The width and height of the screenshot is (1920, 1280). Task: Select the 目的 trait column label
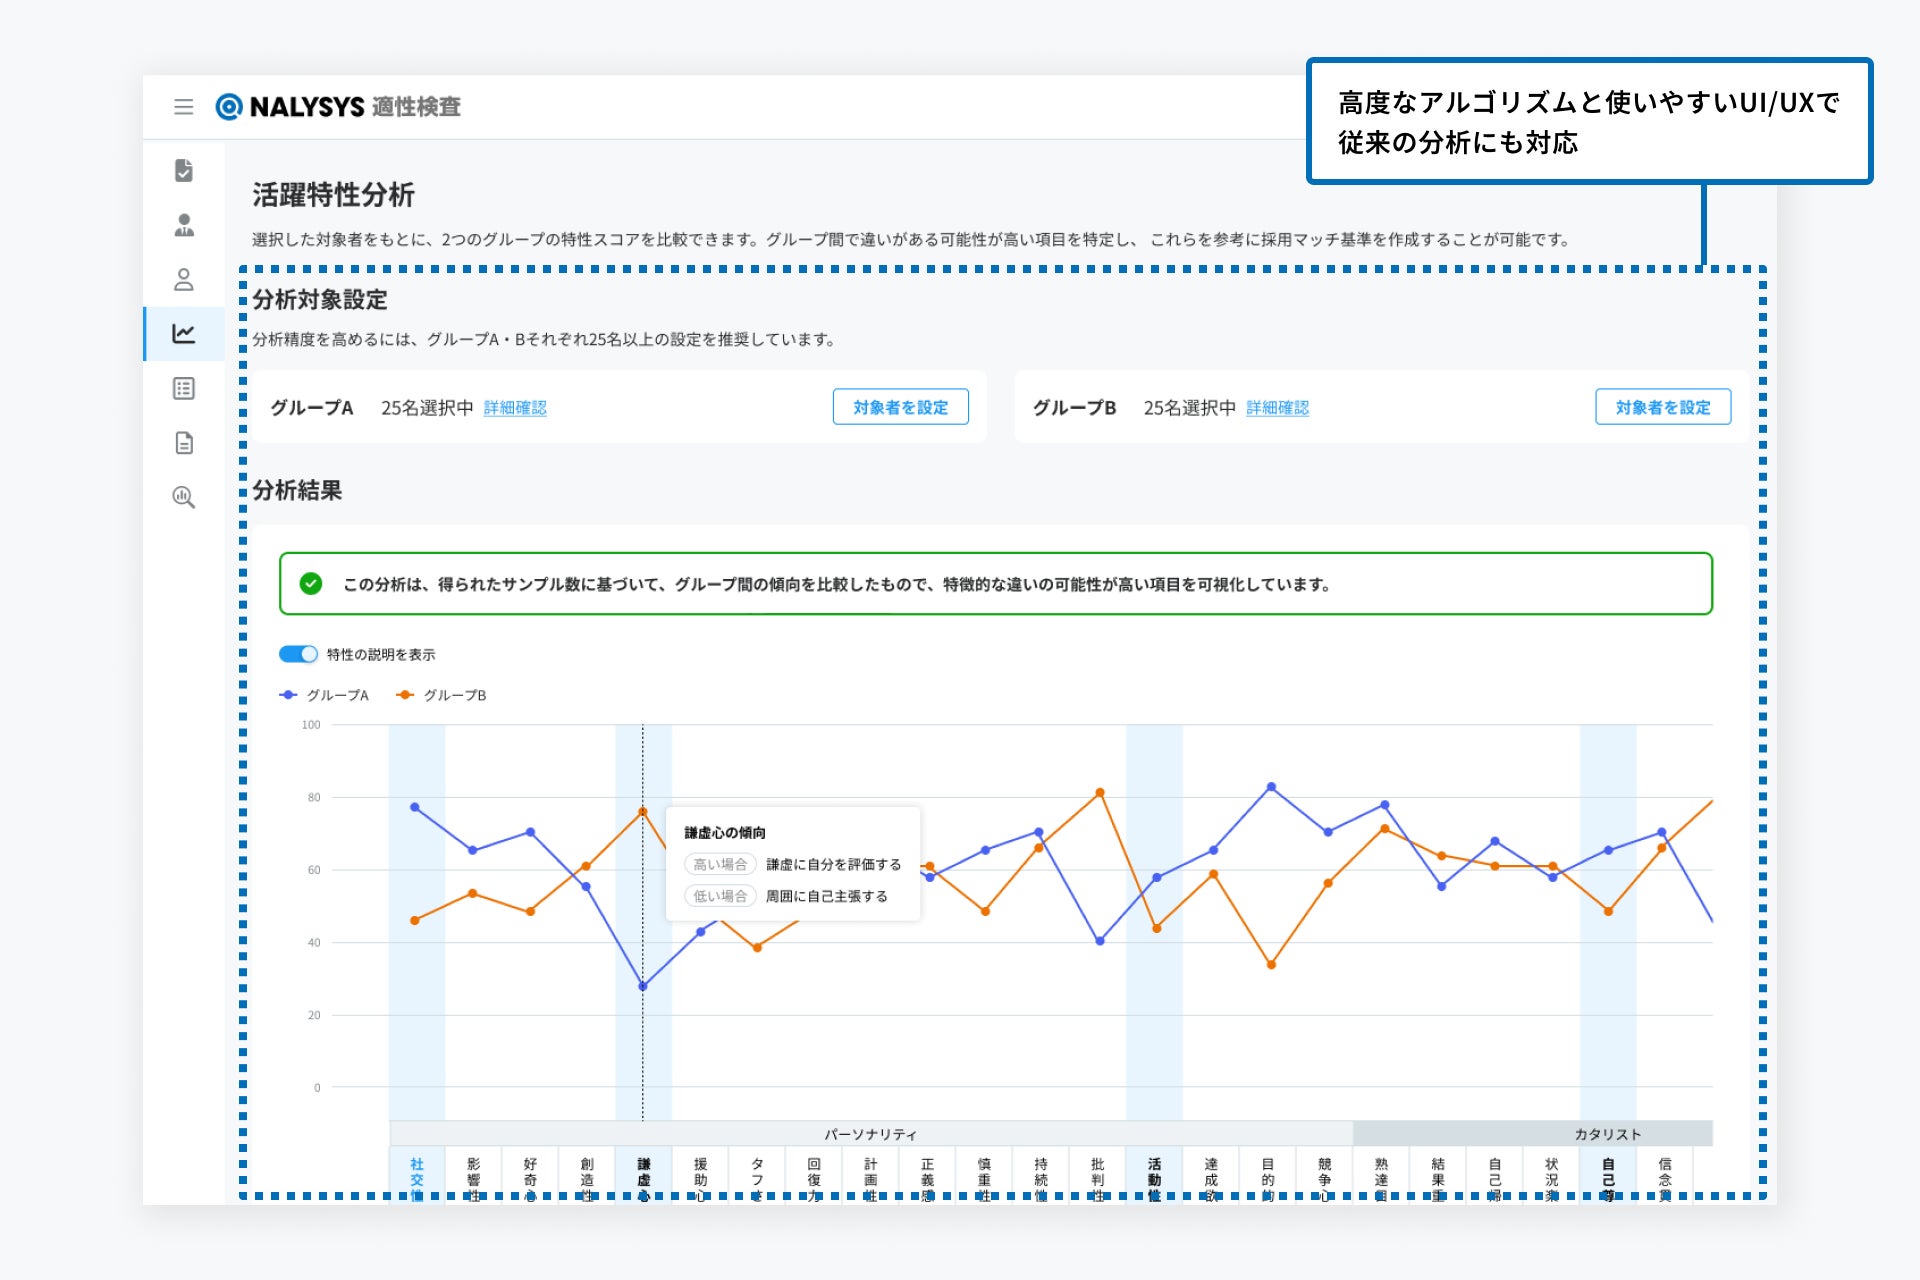click(x=1268, y=1178)
